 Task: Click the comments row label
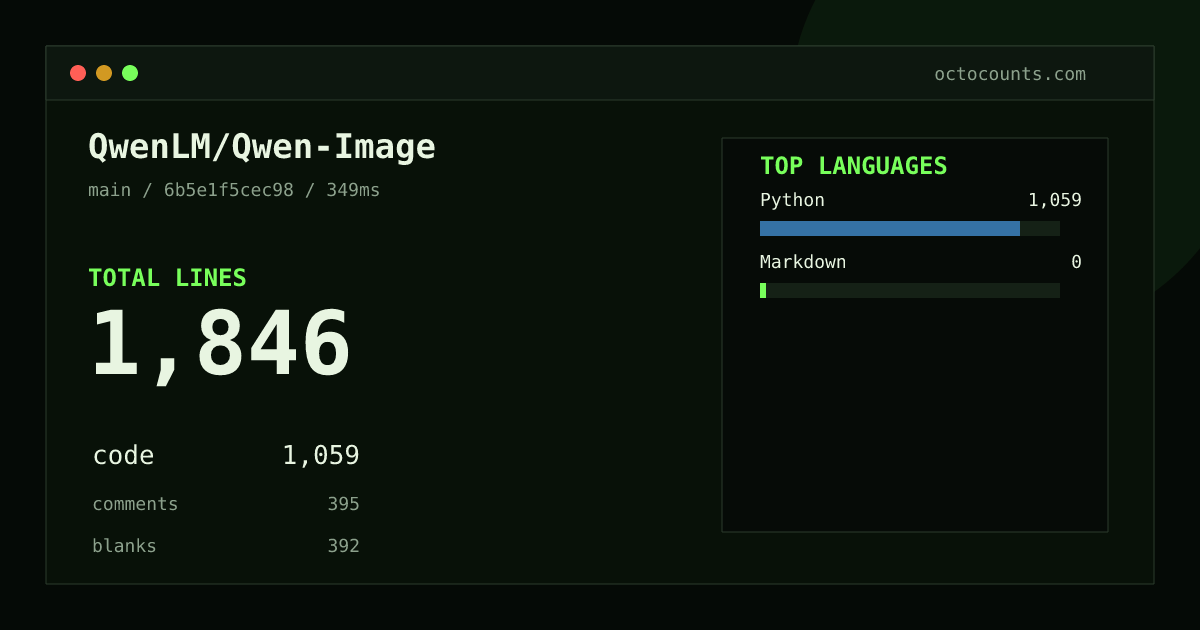click(135, 504)
